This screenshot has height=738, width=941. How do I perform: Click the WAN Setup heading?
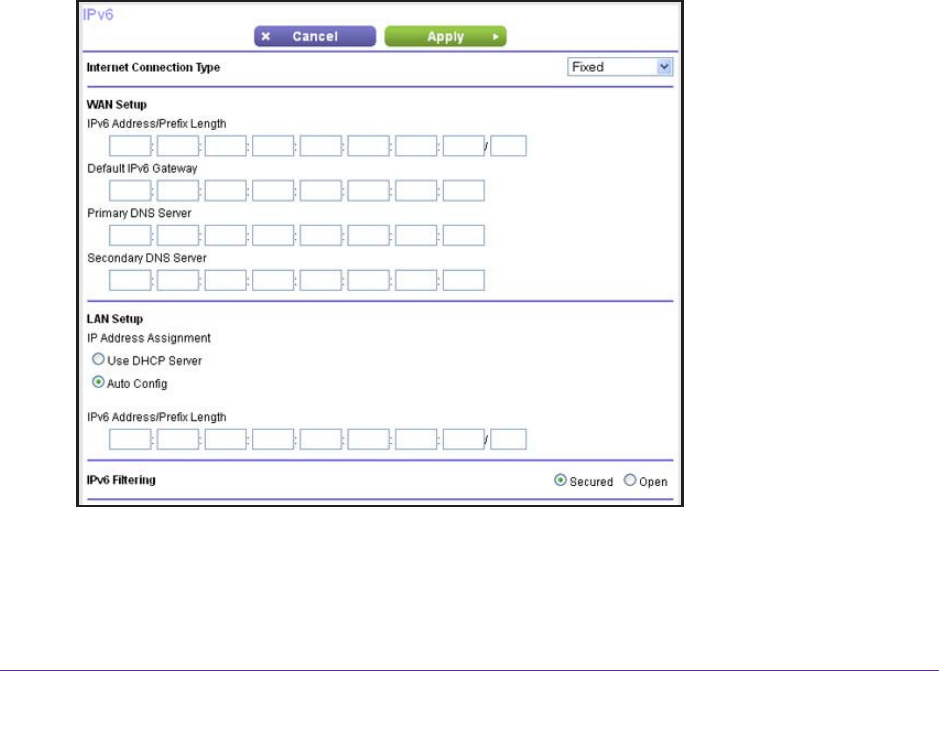click(116, 104)
